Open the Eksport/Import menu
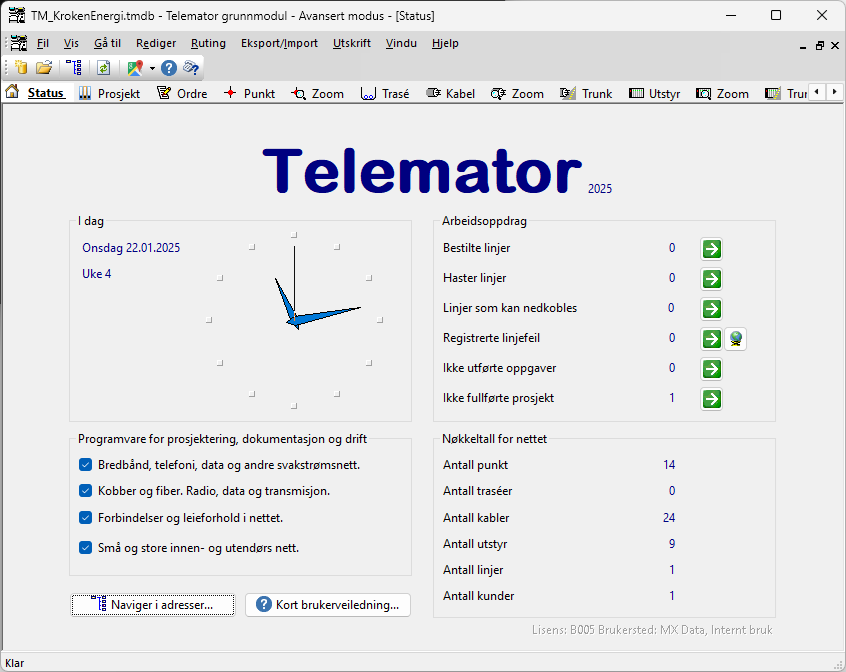 coord(279,43)
